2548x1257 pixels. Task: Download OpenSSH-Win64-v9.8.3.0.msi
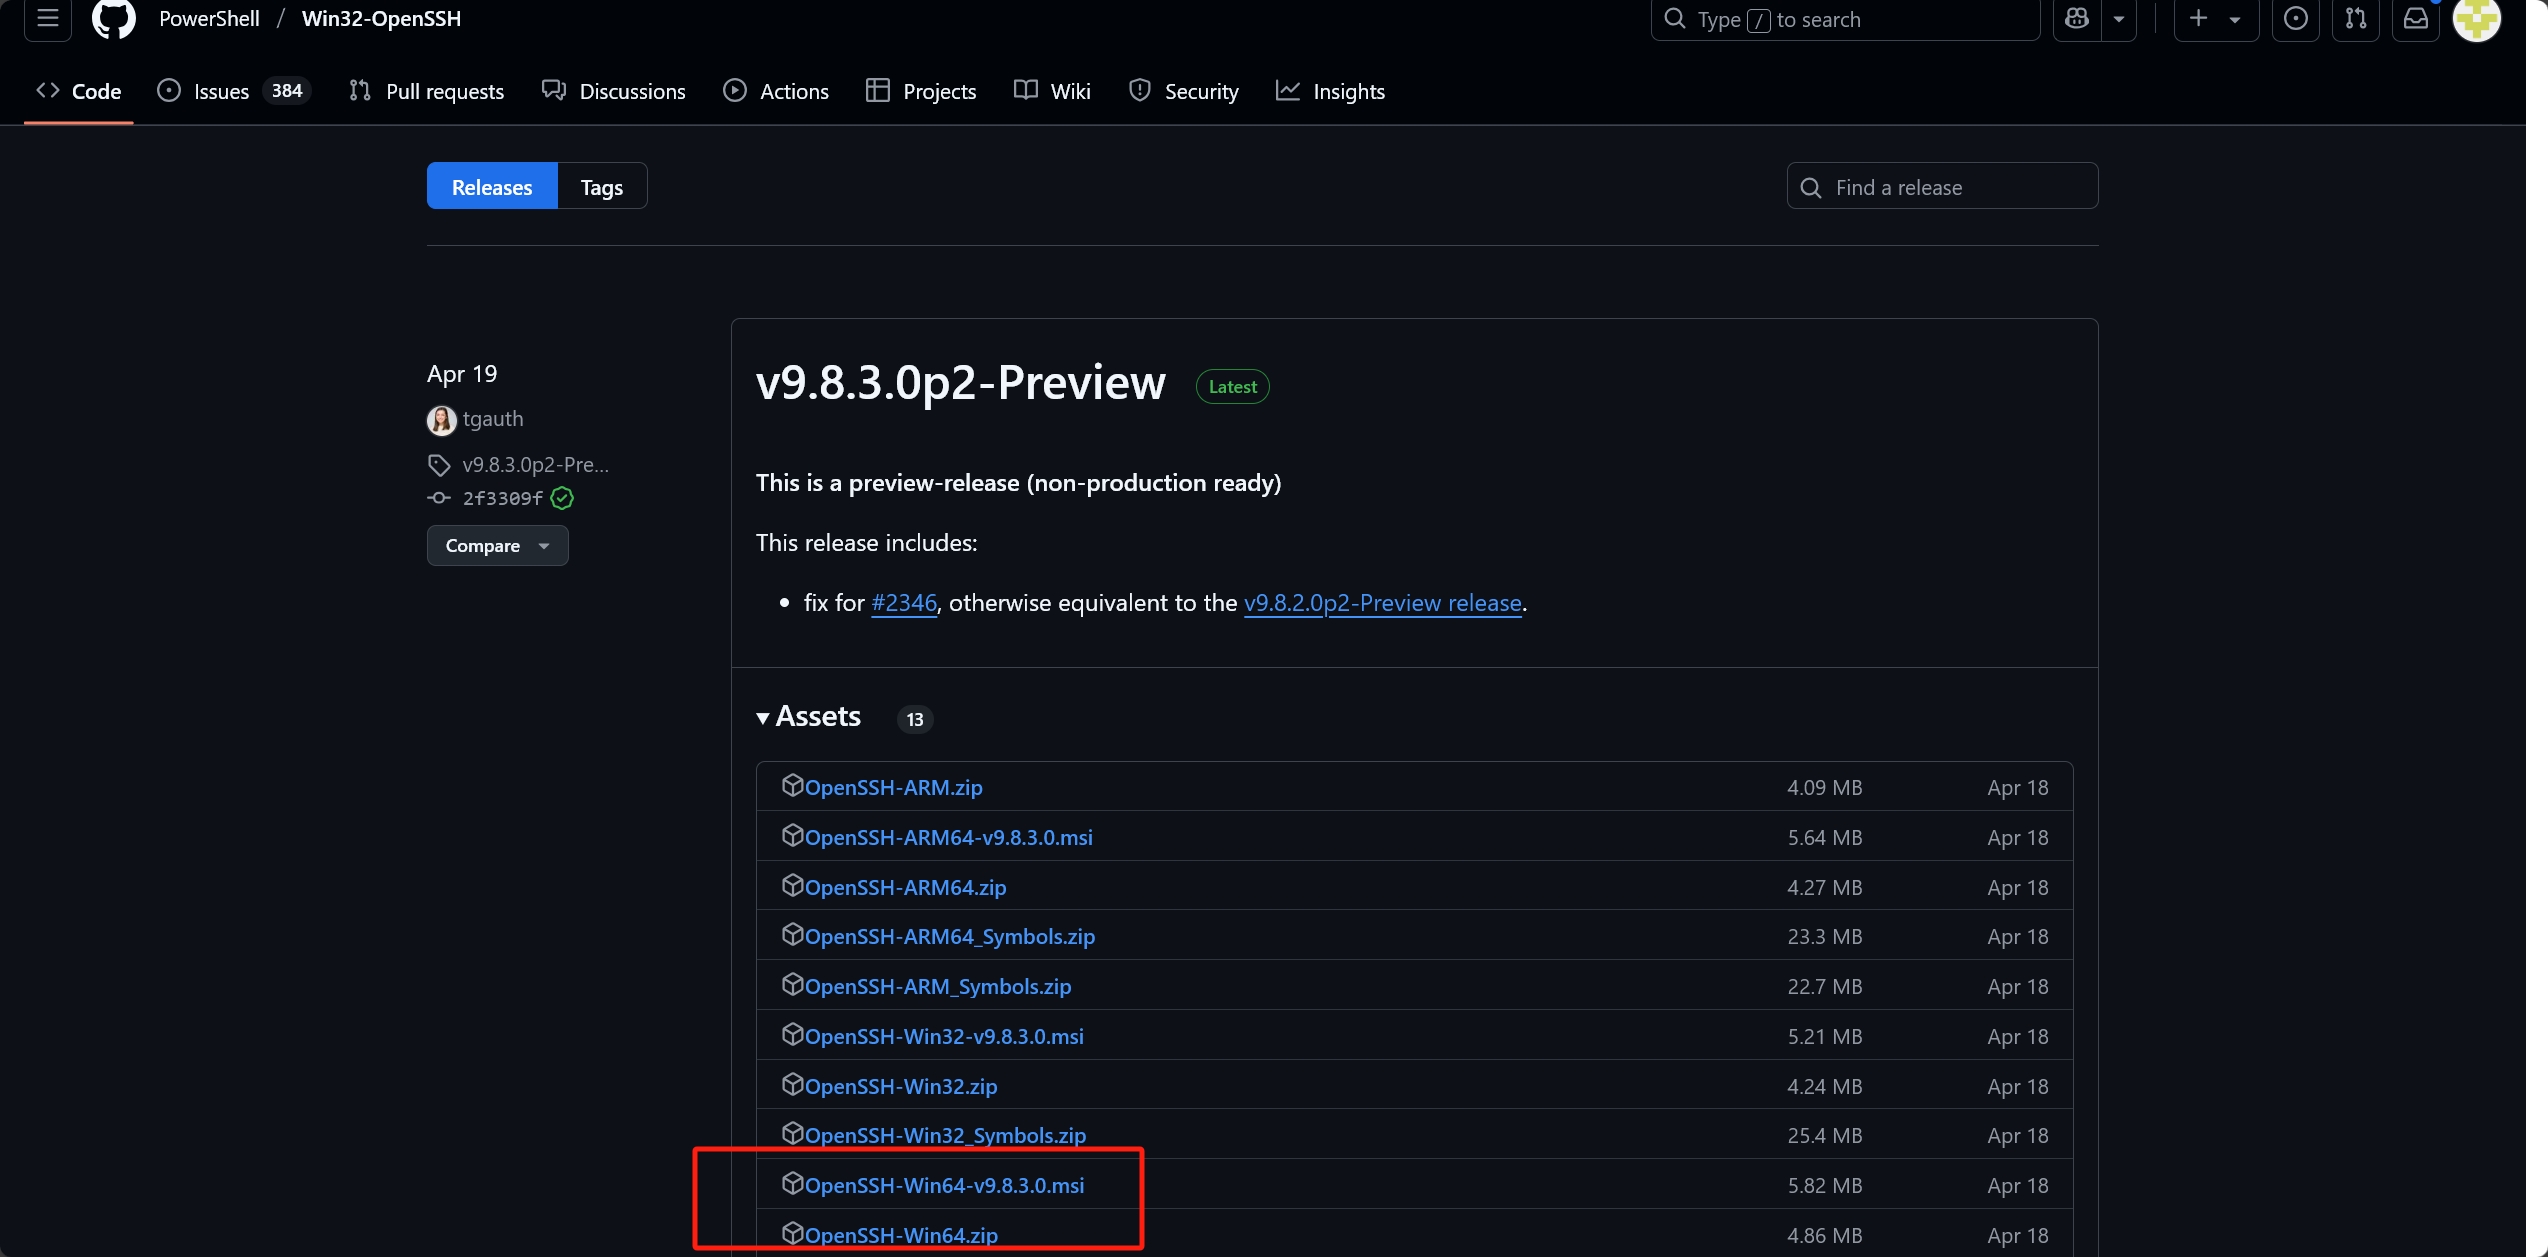pos(945,1185)
